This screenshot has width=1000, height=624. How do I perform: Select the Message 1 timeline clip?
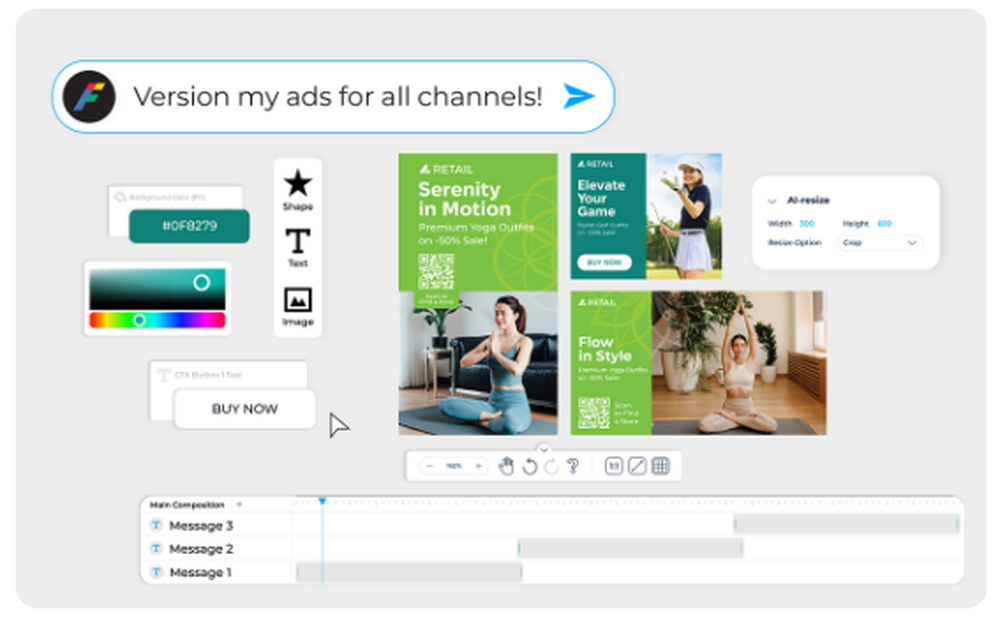tap(409, 572)
